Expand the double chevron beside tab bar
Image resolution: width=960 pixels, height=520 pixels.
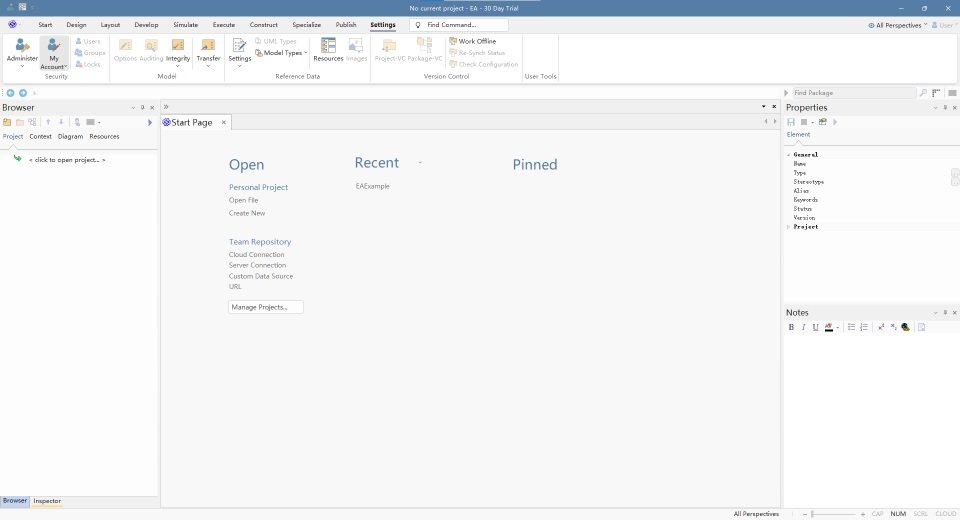166,107
